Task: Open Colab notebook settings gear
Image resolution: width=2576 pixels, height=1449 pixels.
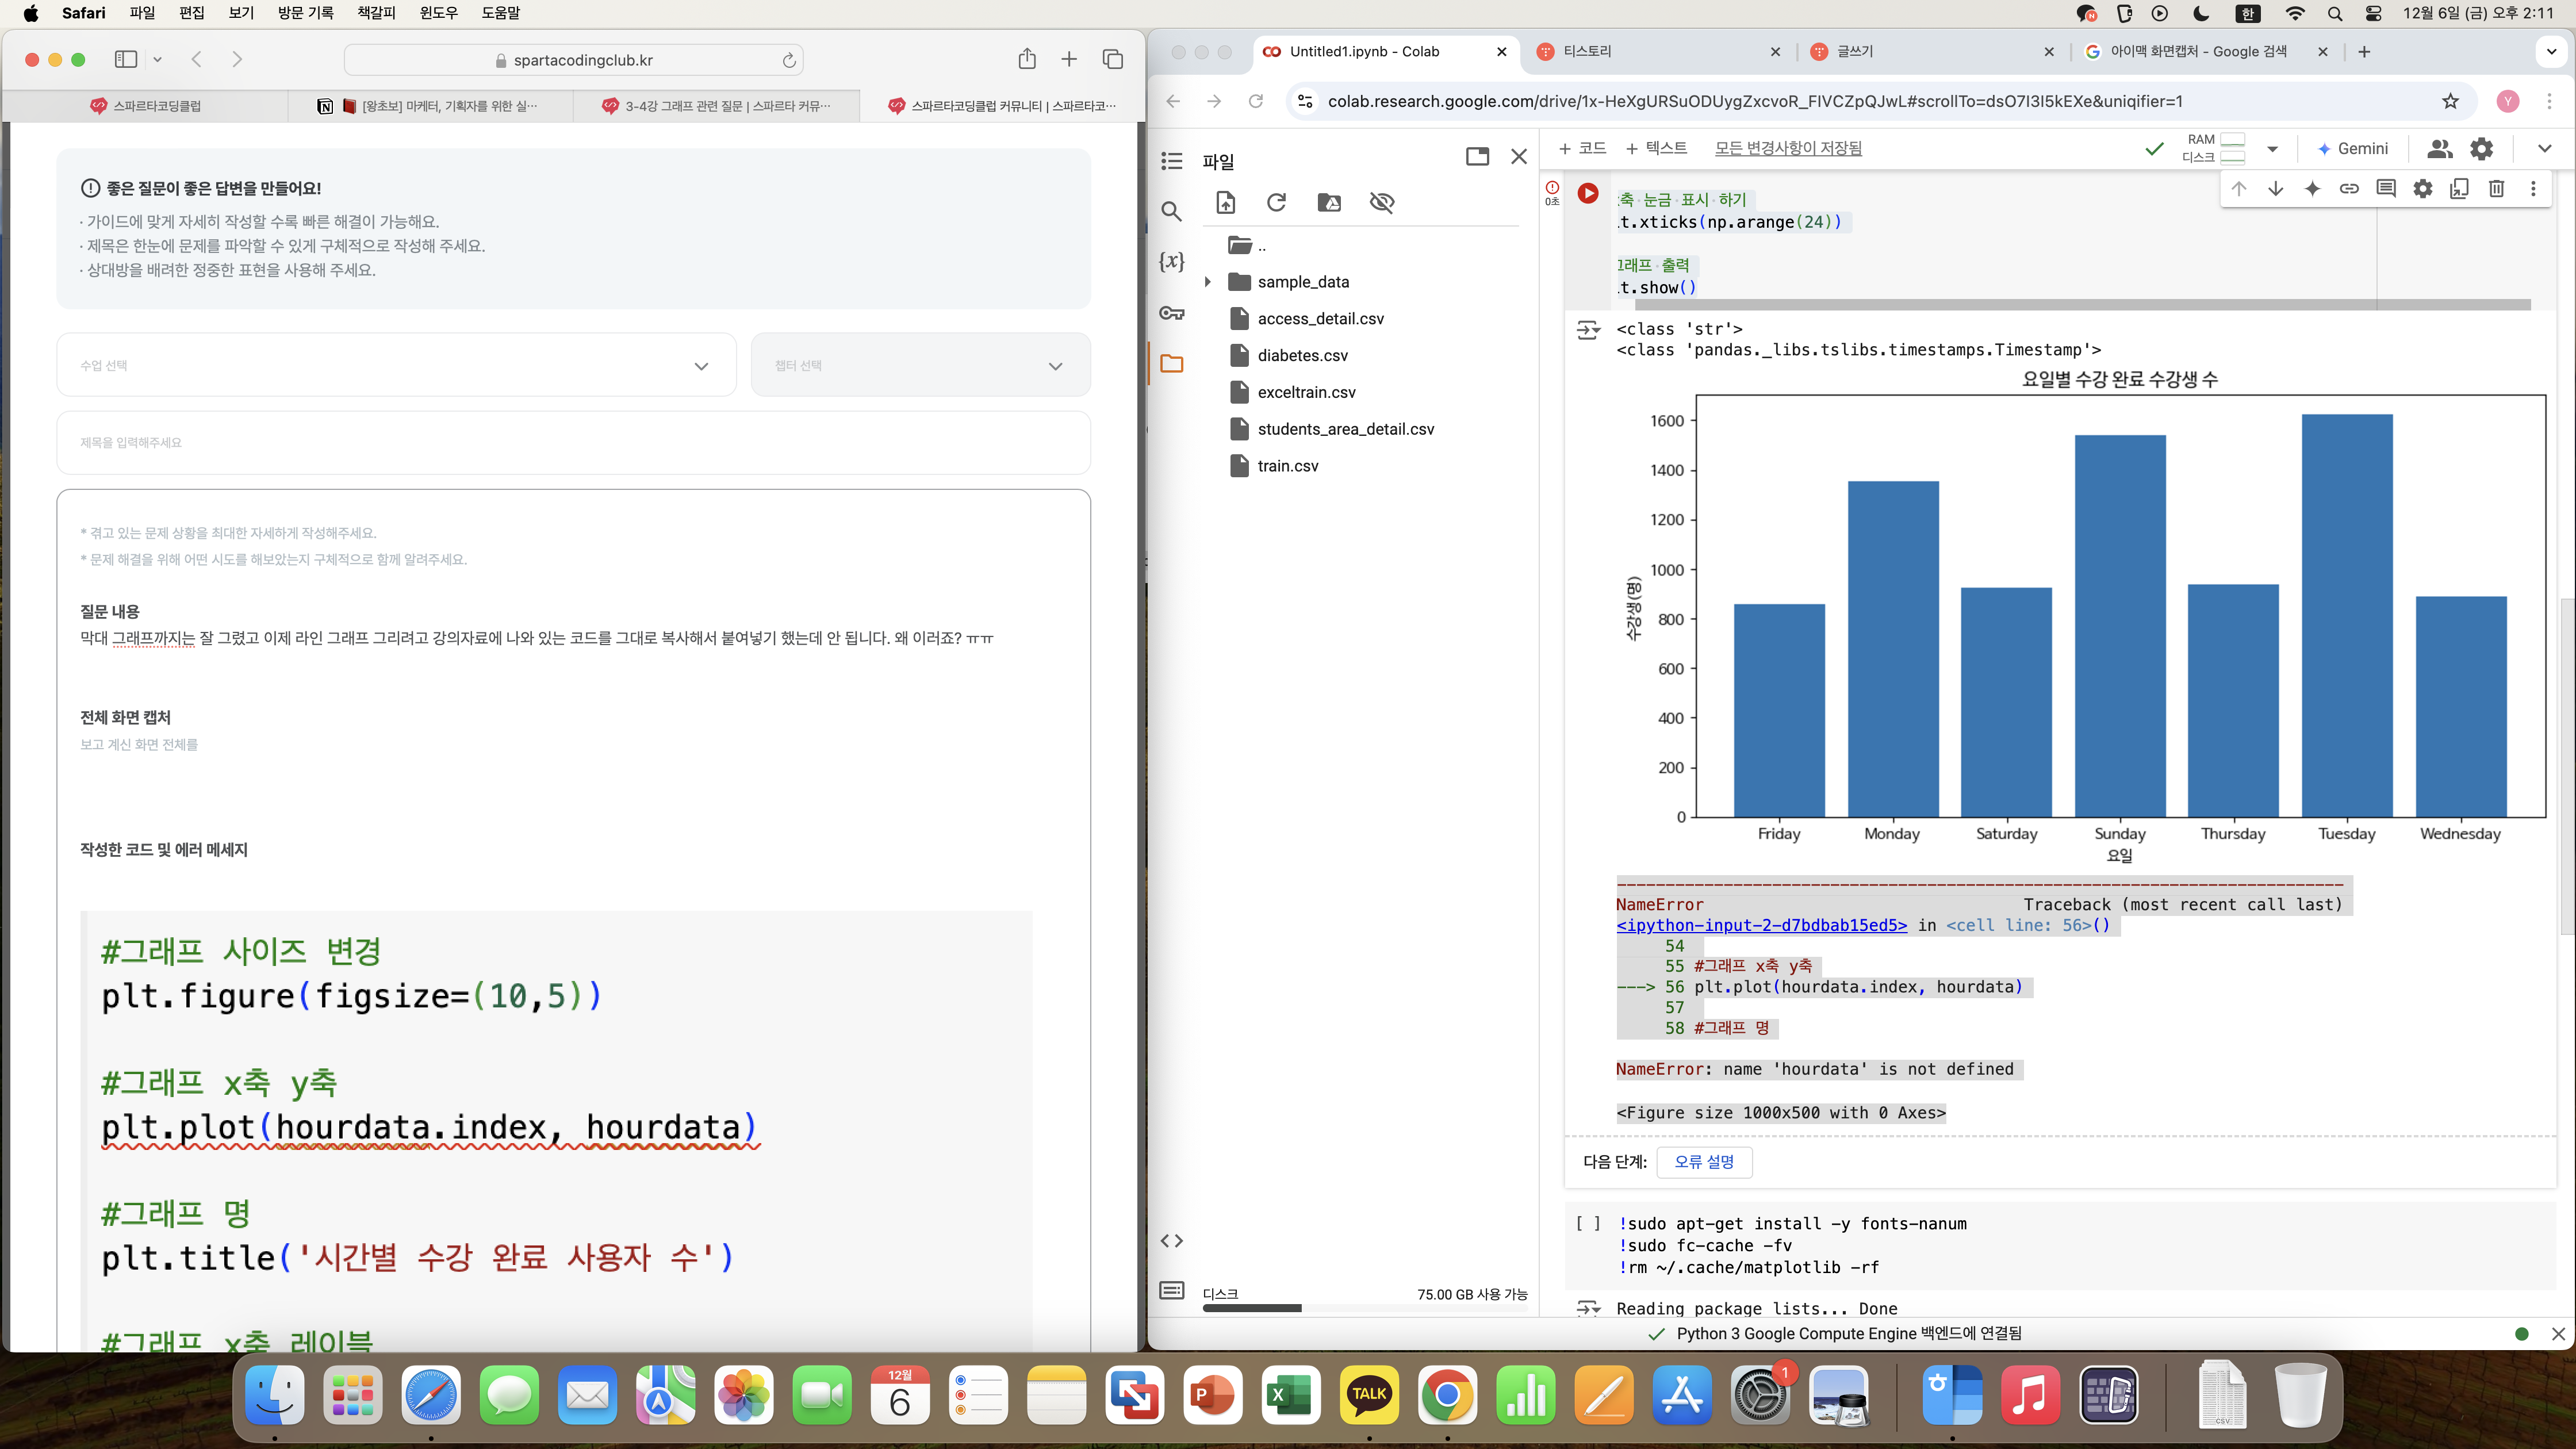Action: coord(2481,148)
